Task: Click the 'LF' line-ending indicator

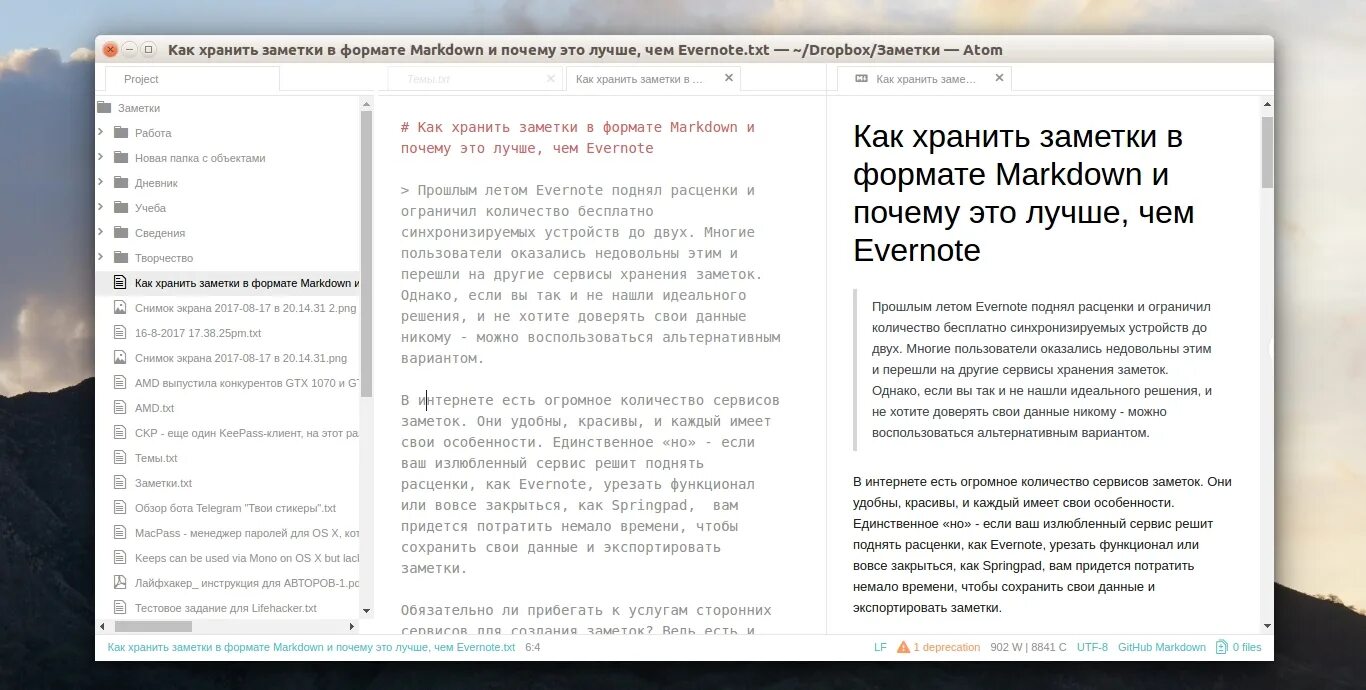Action: click(x=880, y=647)
